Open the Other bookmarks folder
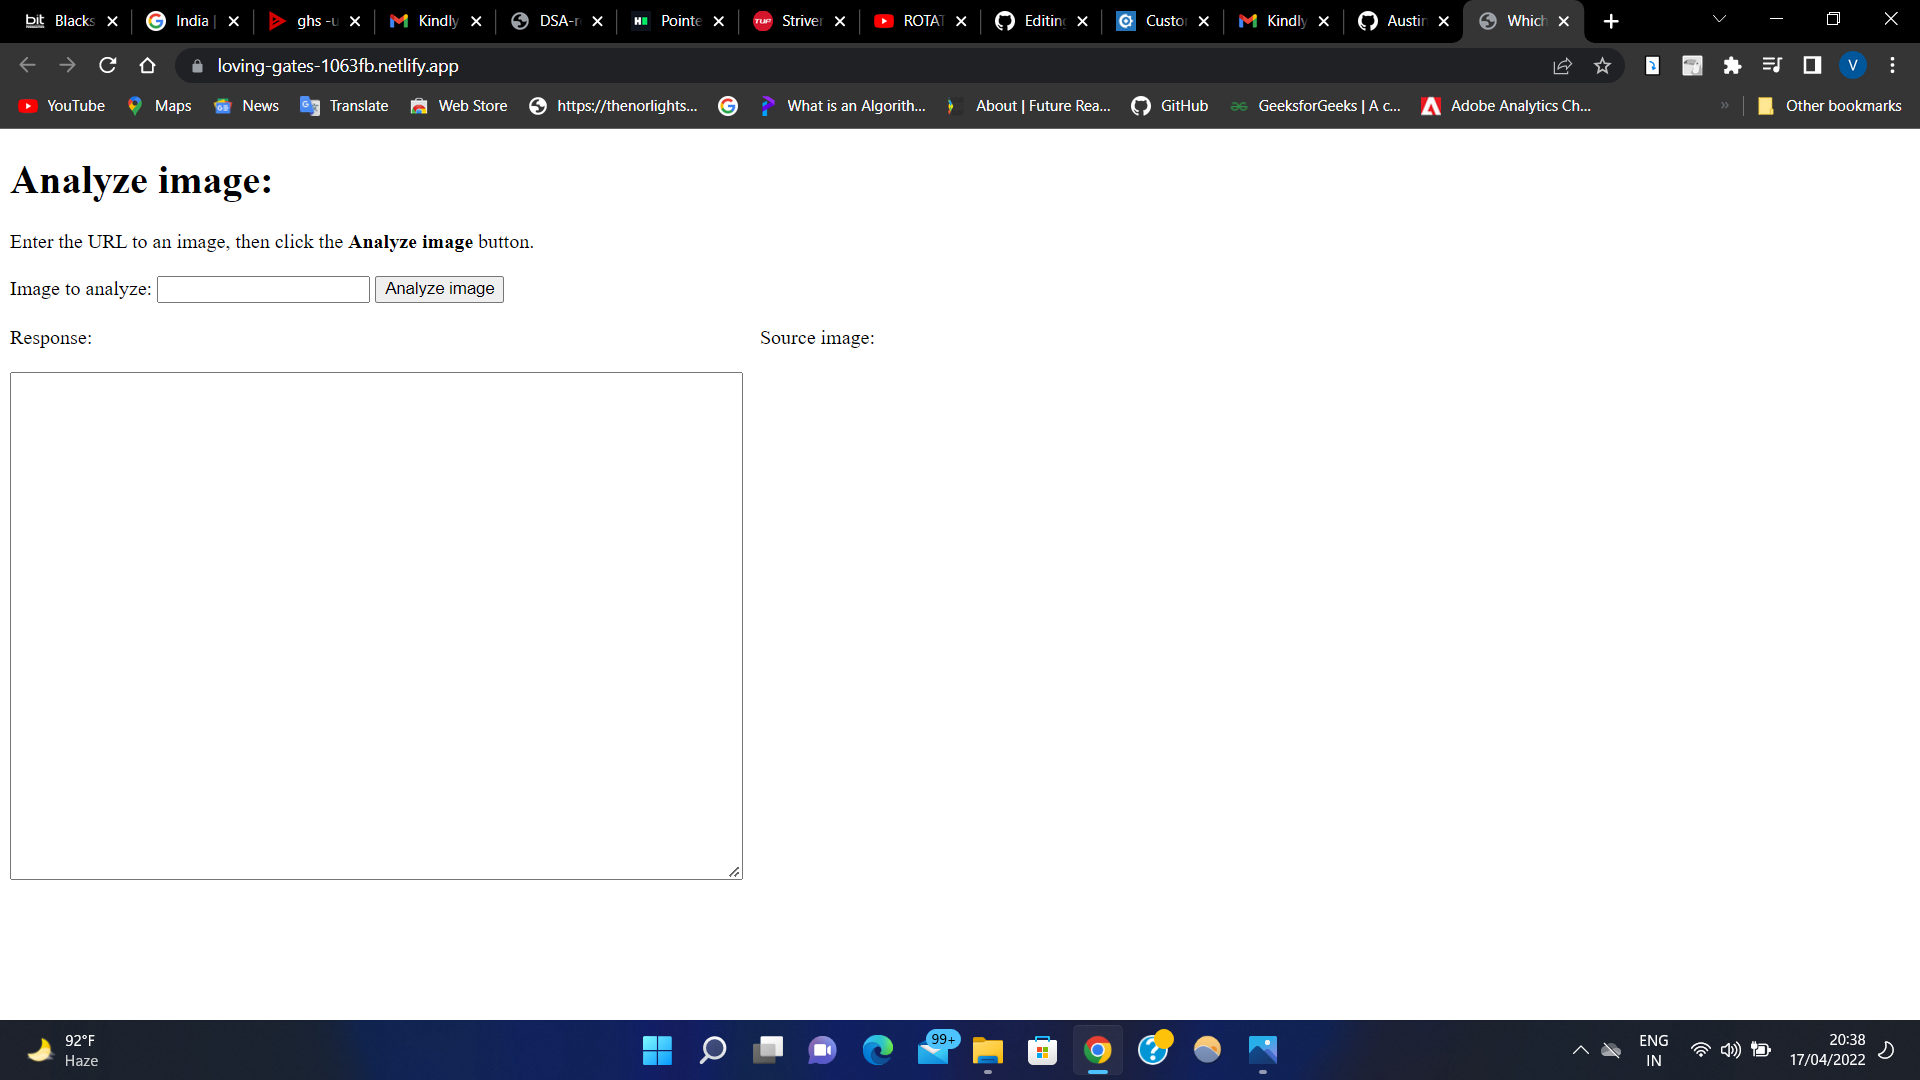The height and width of the screenshot is (1080, 1920). [x=1830, y=106]
